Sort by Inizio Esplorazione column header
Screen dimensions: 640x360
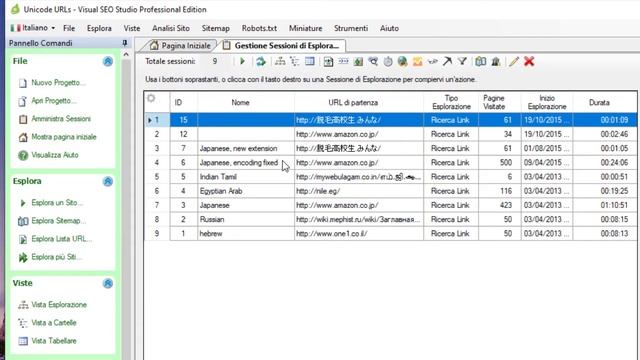547,102
